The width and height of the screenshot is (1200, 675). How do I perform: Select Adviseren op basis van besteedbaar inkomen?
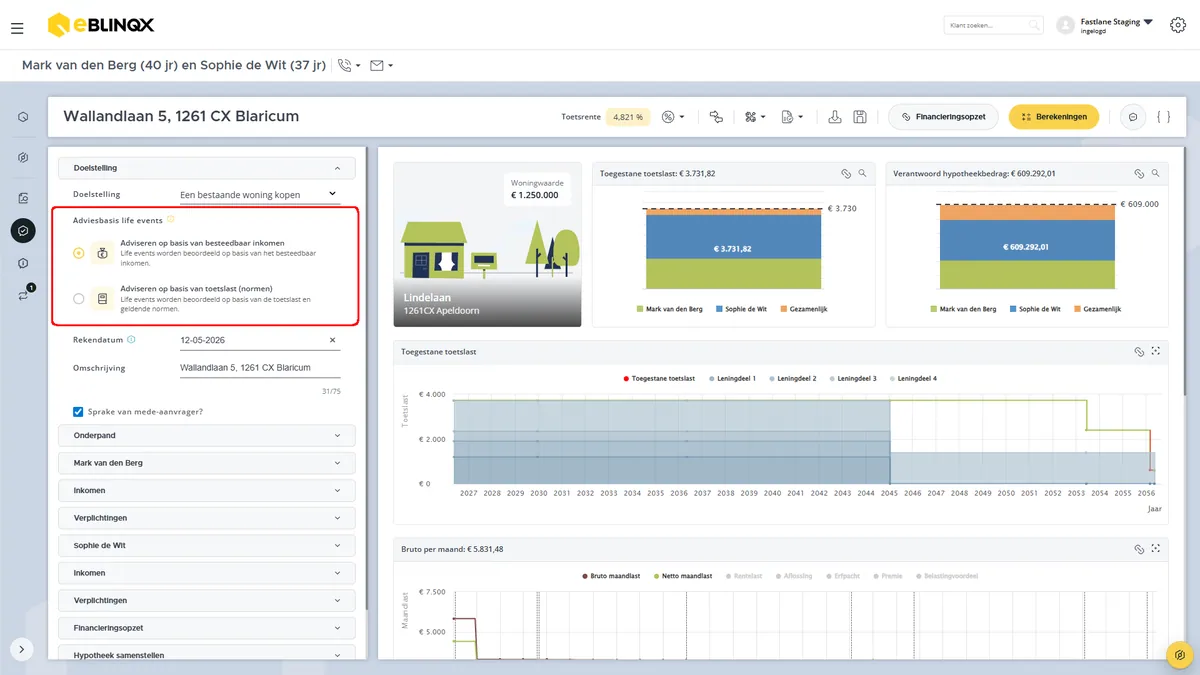[79, 254]
